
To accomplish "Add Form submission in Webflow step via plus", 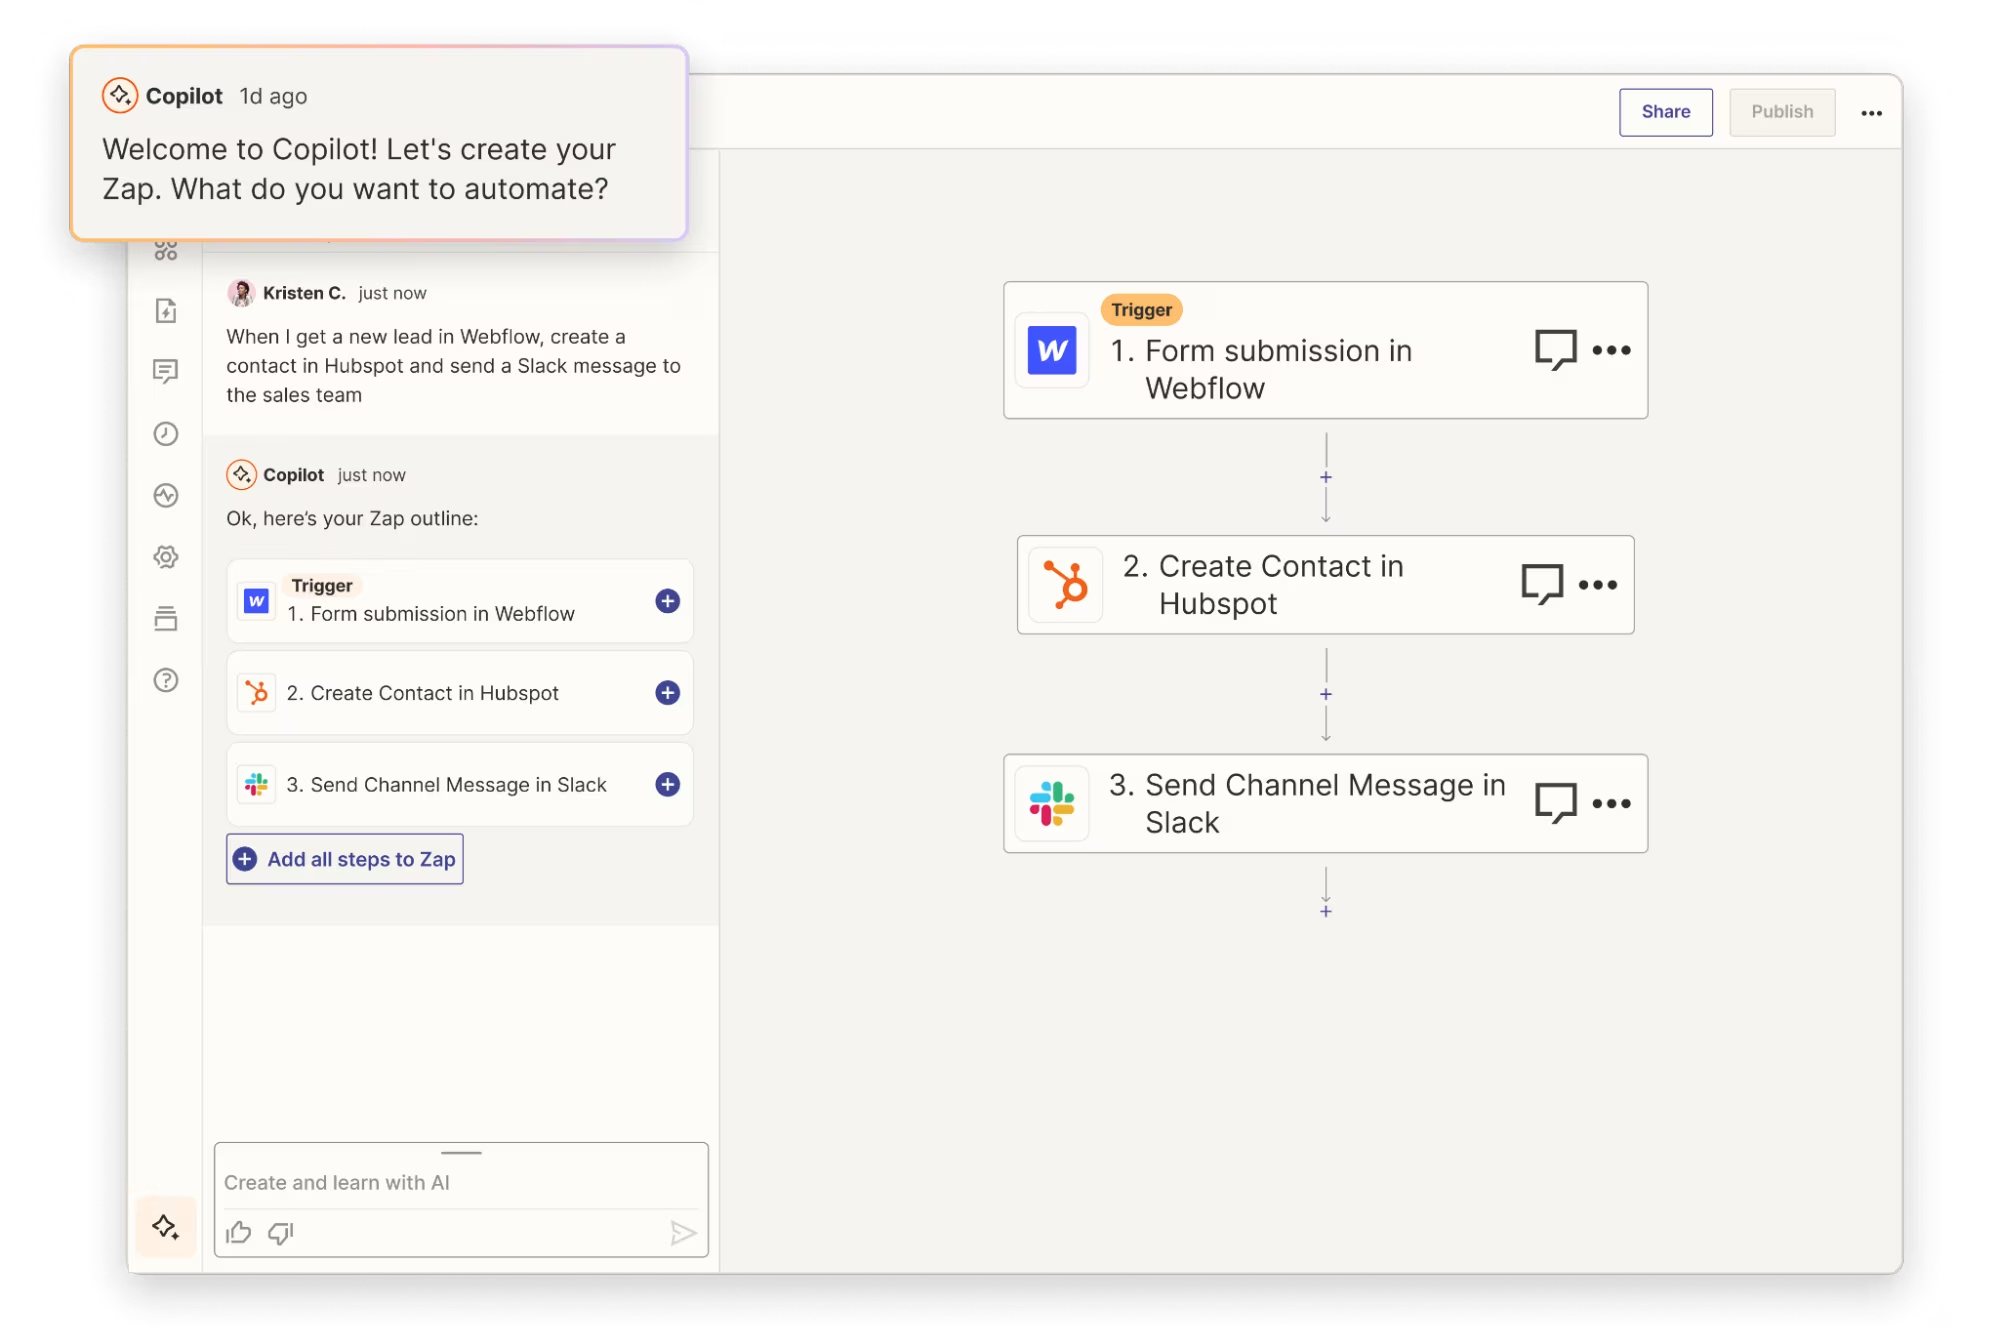I will coord(668,601).
